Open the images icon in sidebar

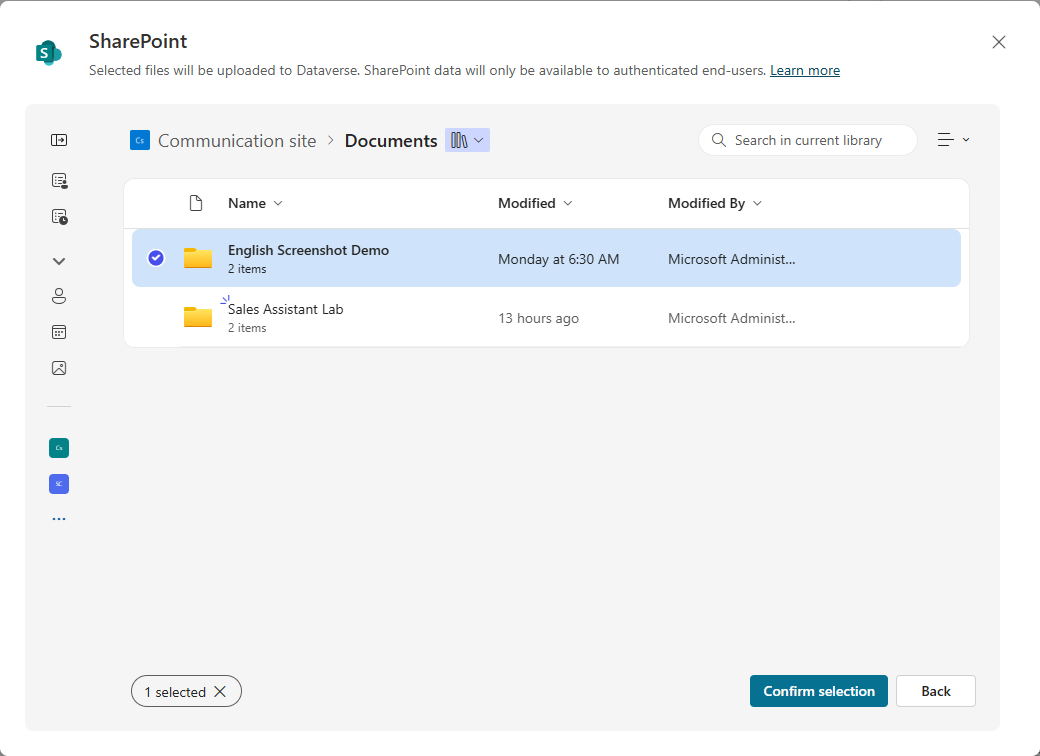coord(59,368)
